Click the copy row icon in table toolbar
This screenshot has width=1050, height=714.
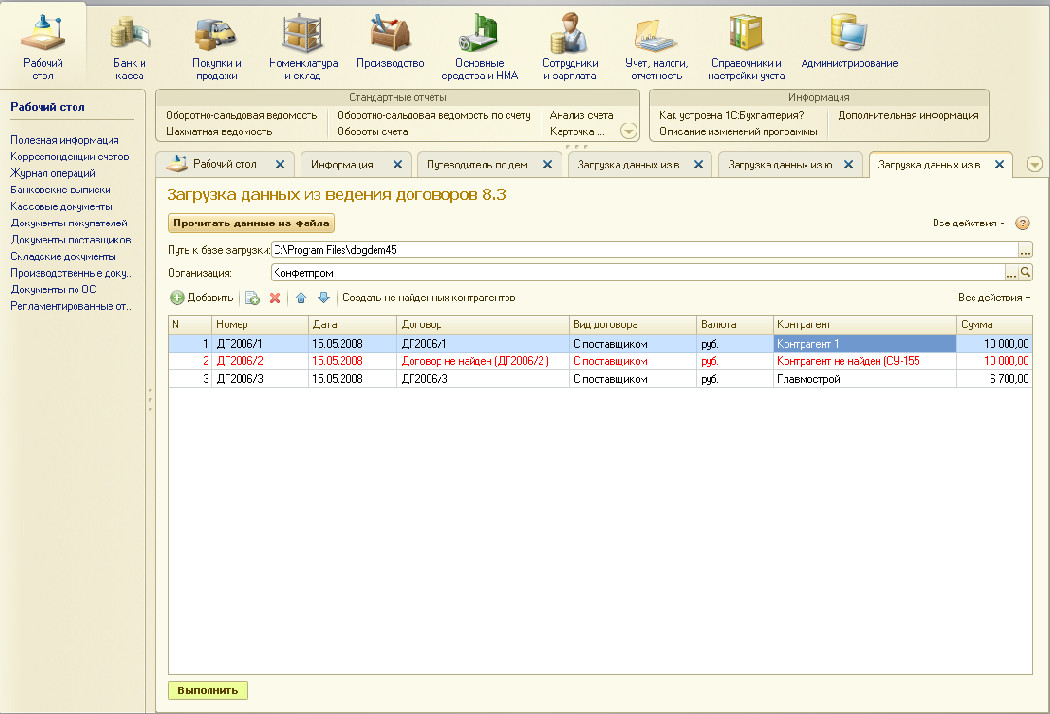(x=252, y=298)
